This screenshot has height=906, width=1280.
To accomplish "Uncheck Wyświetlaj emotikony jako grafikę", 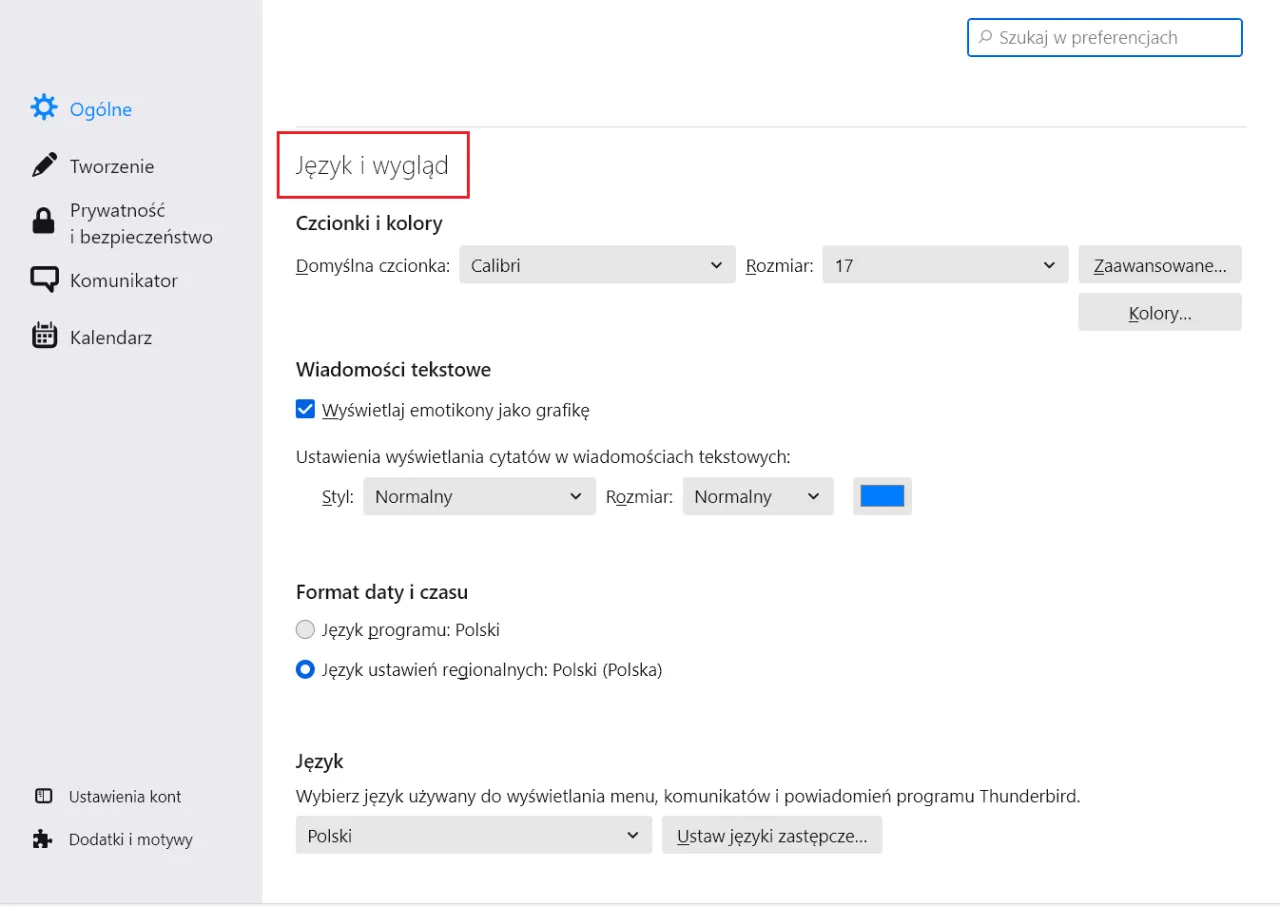I will [x=305, y=409].
